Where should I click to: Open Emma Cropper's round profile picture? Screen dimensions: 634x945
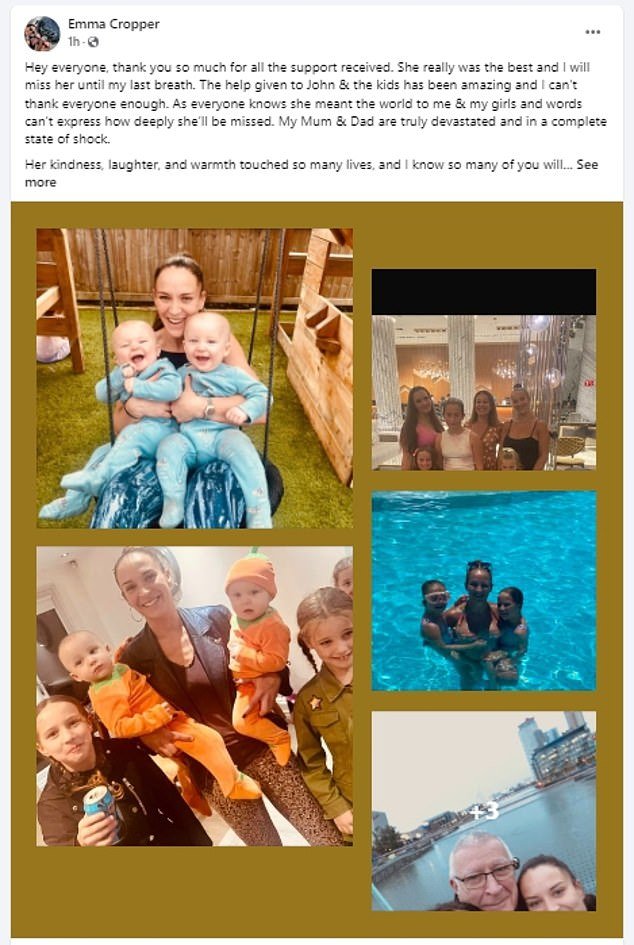(x=42, y=33)
